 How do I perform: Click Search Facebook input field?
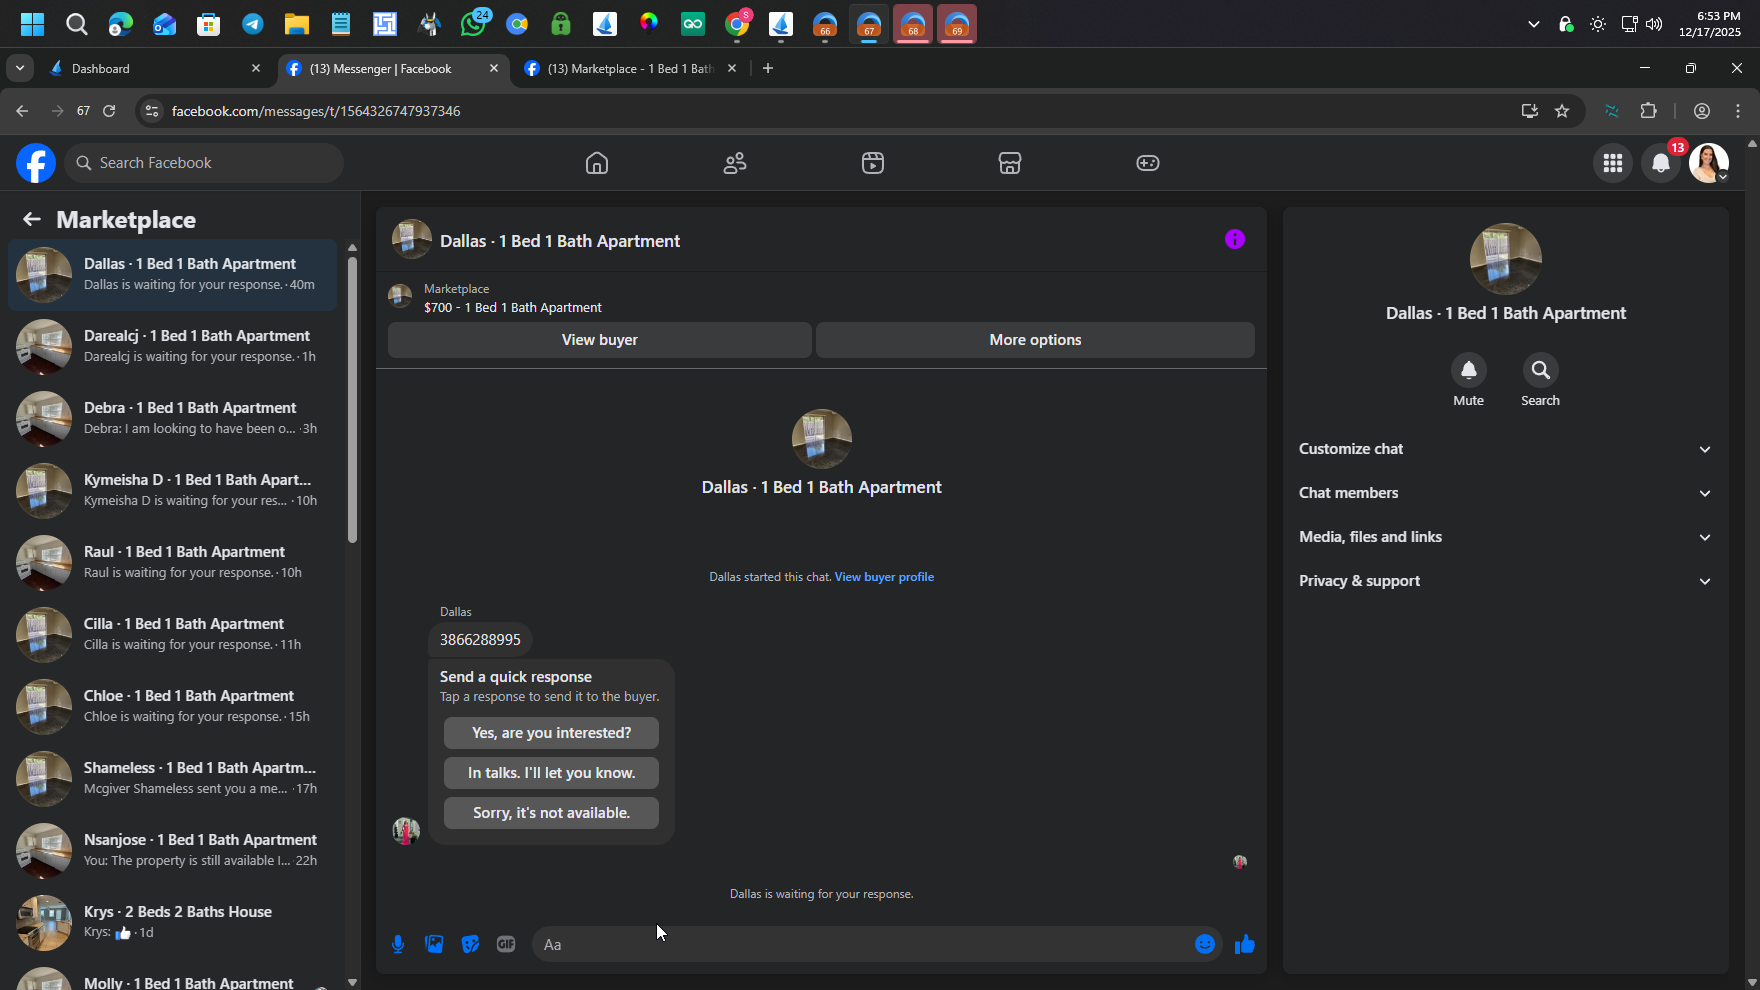[x=204, y=163]
